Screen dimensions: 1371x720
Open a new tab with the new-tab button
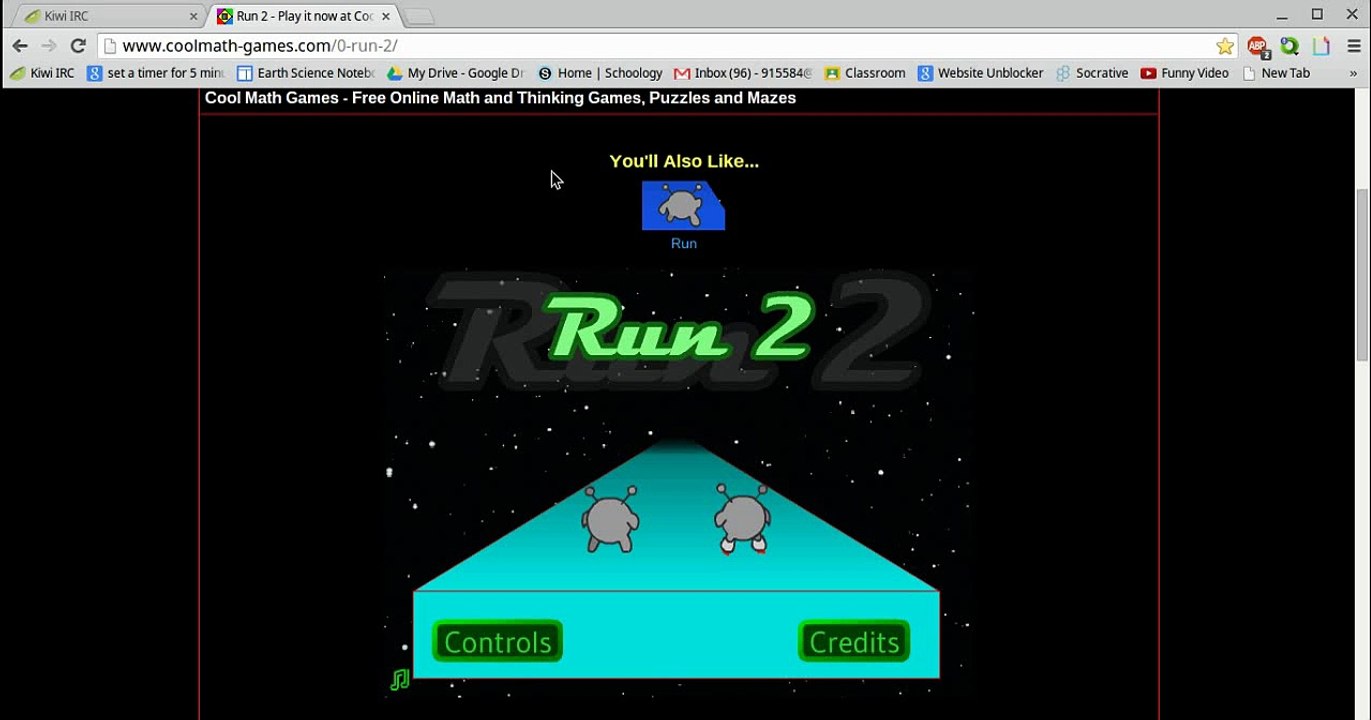click(x=419, y=16)
